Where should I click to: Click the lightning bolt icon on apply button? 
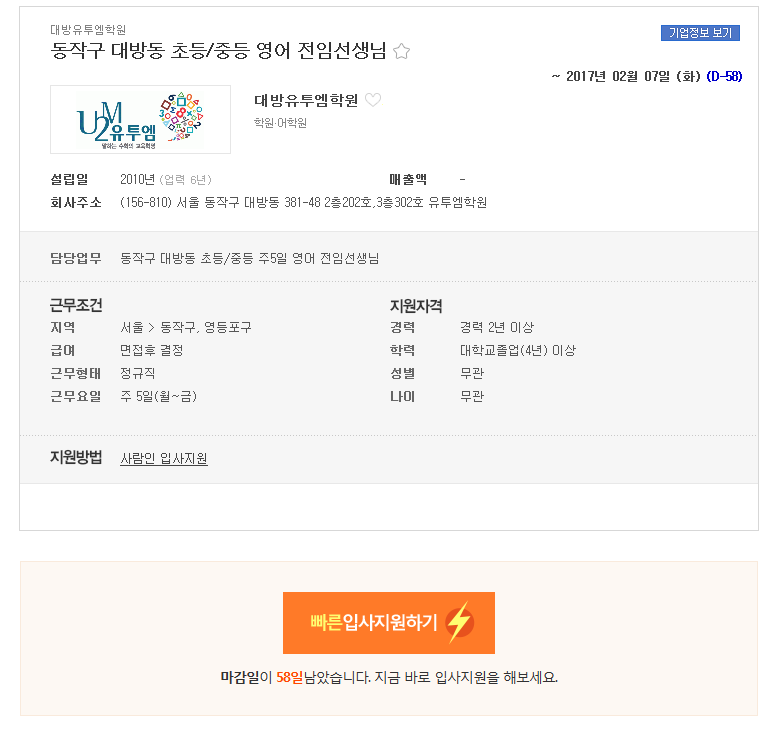(x=459, y=622)
